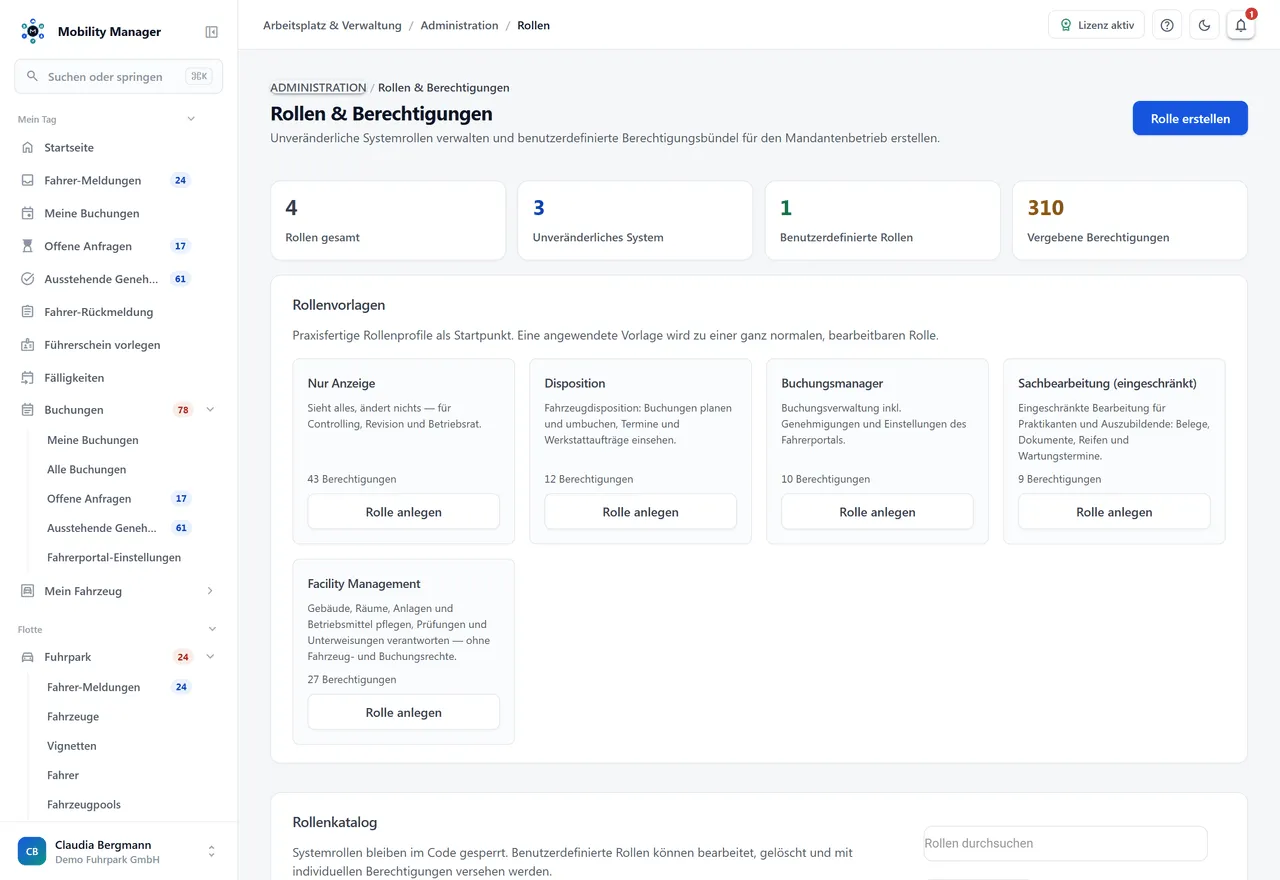1280x880 pixels.
Task: Click the Offene Anfragen hourglass icon
Action: click(x=28, y=246)
